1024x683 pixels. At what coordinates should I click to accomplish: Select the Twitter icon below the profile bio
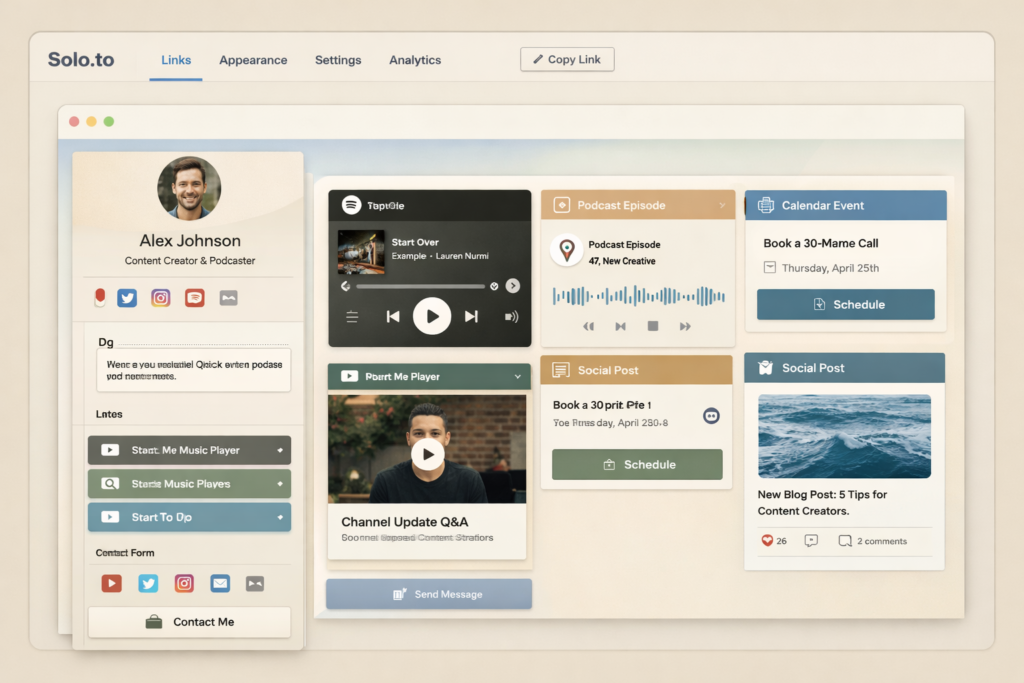point(126,297)
